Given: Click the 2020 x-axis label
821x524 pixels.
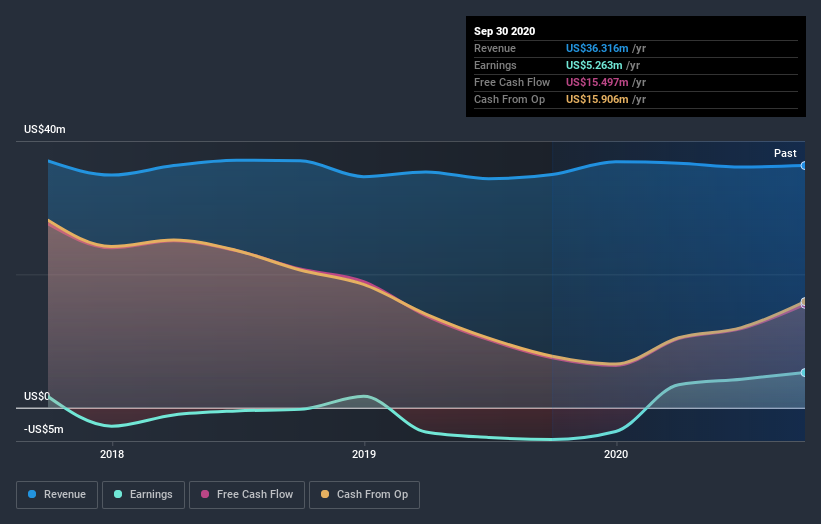Looking at the screenshot, I should click(616, 454).
